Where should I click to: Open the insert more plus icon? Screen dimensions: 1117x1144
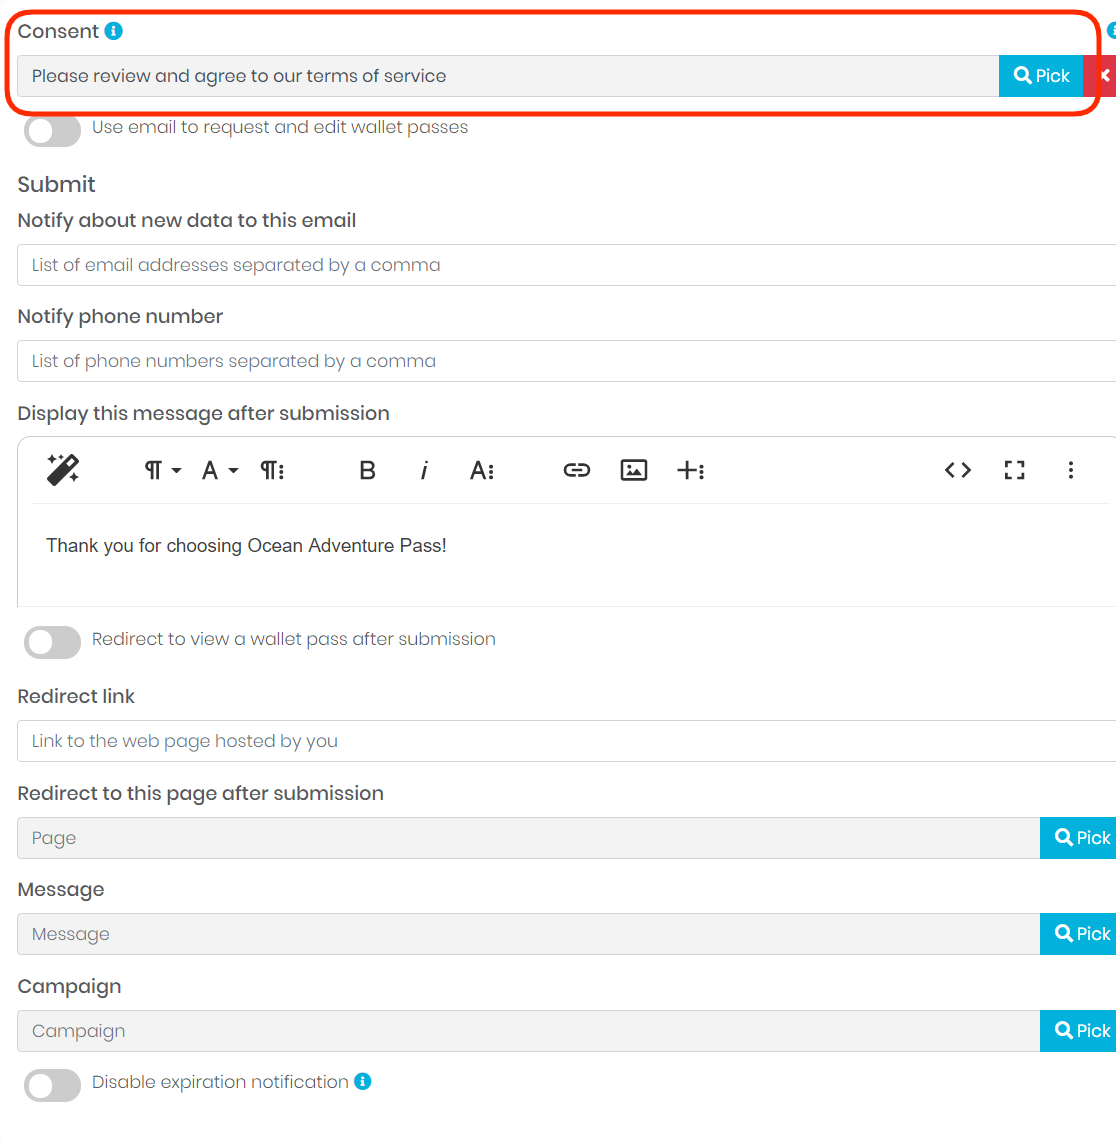[690, 471]
